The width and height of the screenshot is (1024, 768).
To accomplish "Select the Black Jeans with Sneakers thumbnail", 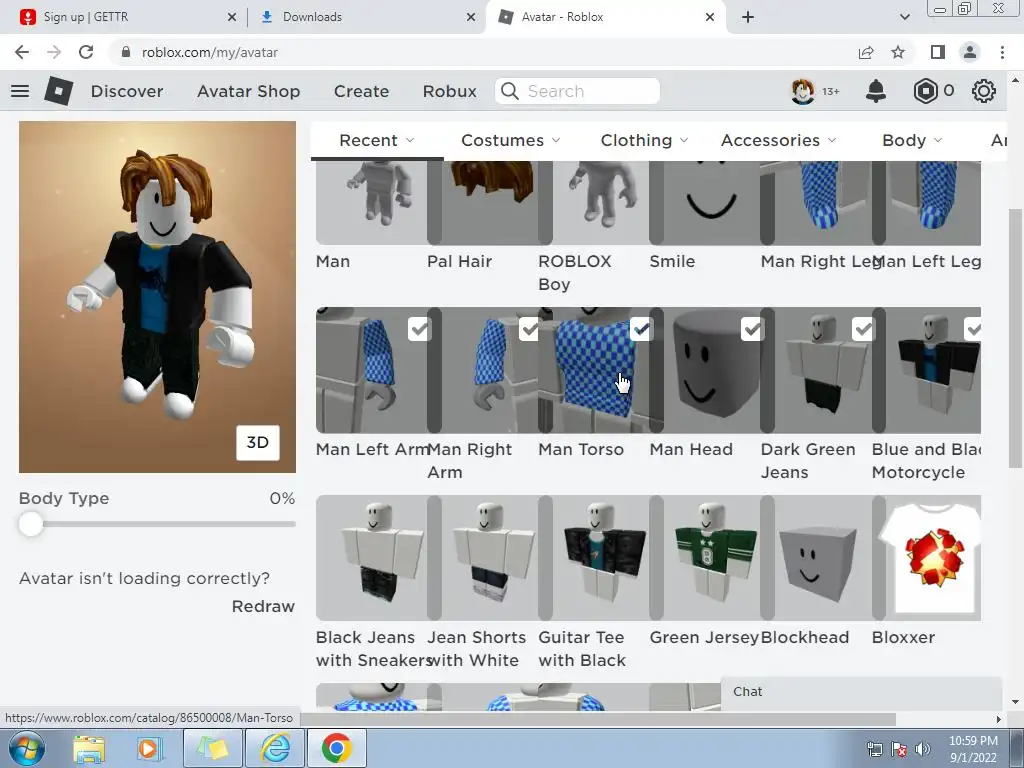I will coord(371,558).
